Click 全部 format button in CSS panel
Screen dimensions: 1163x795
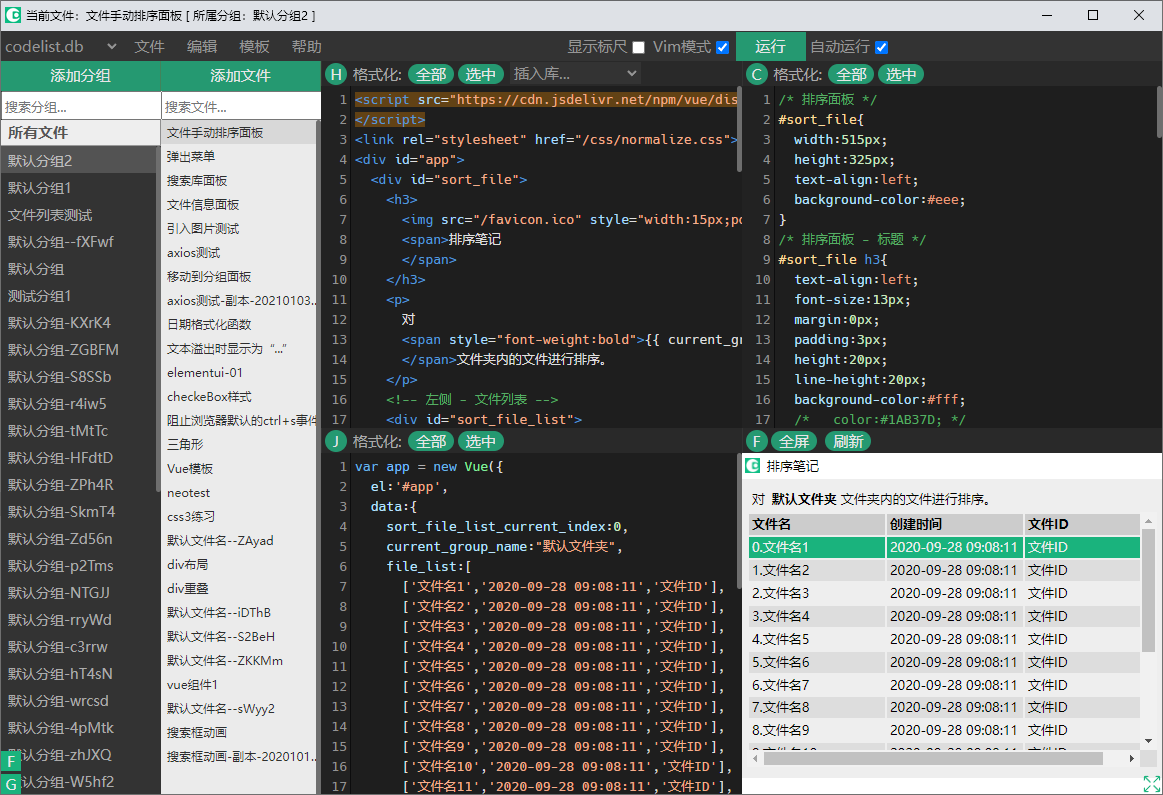click(x=851, y=74)
